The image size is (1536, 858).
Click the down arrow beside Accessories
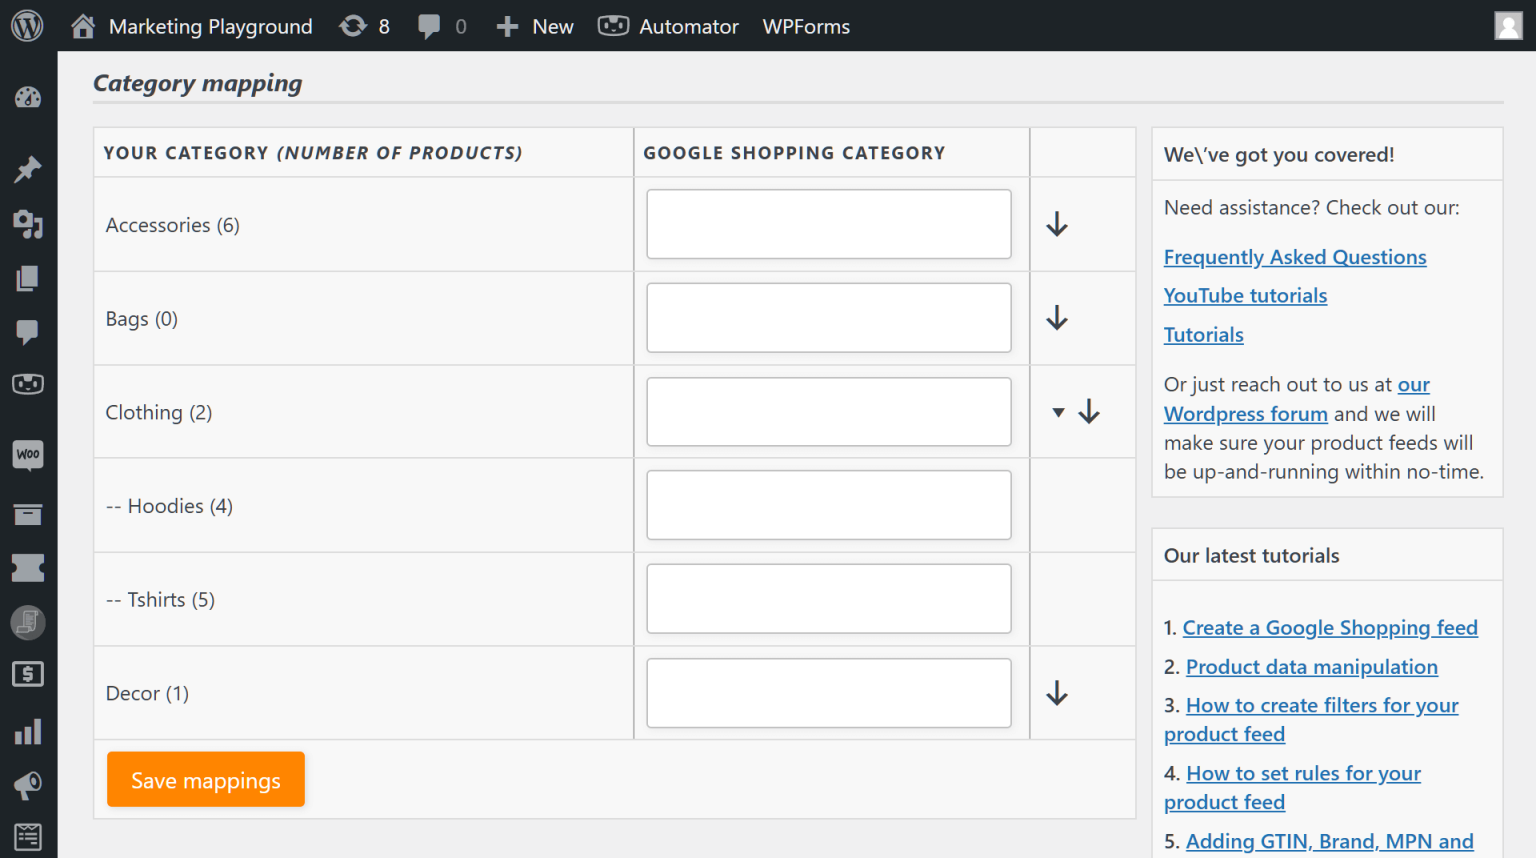(x=1057, y=224)
